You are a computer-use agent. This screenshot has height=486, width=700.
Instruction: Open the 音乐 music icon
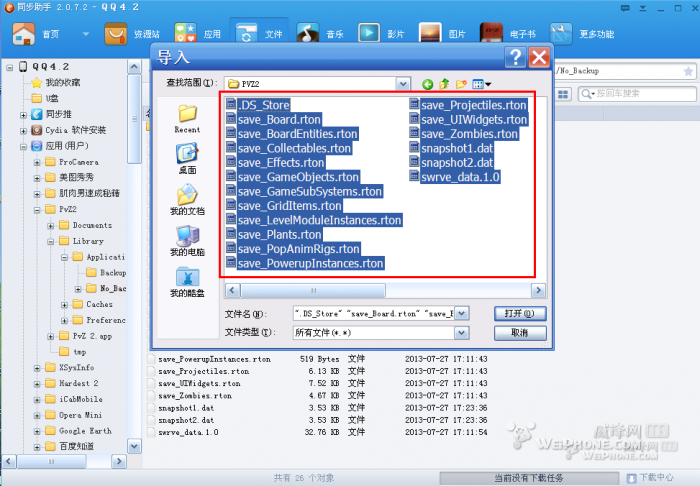308,34
